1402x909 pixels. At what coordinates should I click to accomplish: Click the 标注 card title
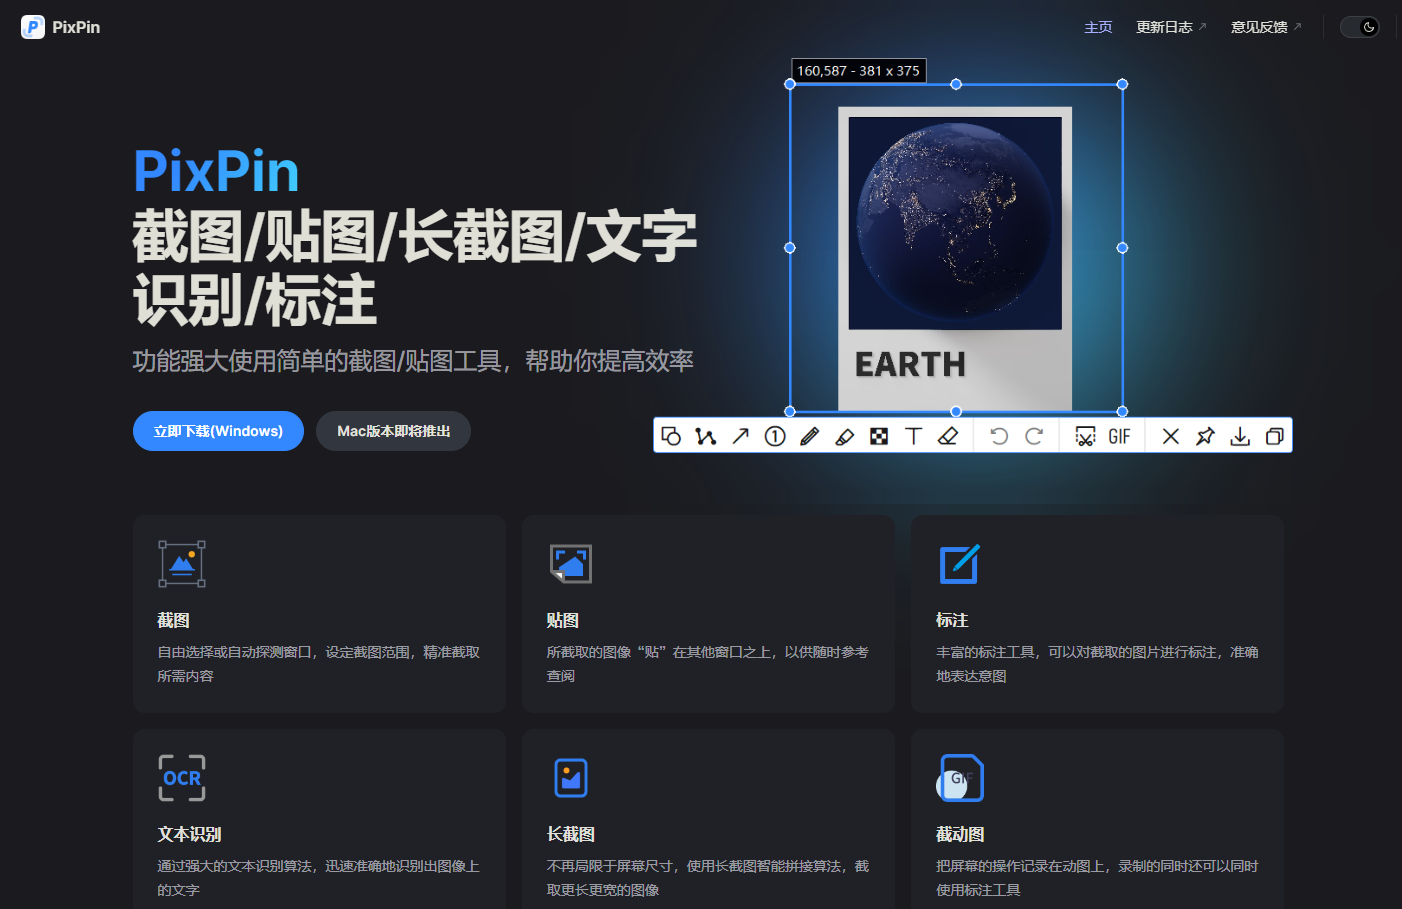coord(952,620)
